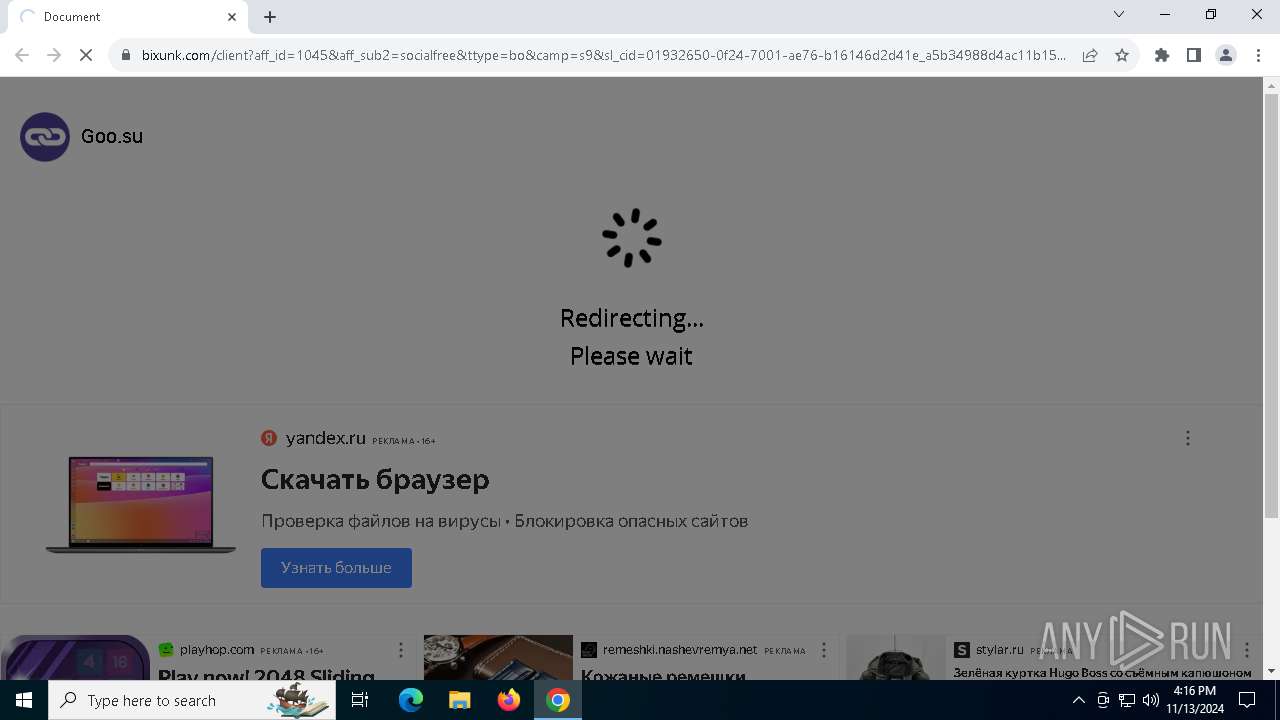Share this page icon

tap(1090, 56)
